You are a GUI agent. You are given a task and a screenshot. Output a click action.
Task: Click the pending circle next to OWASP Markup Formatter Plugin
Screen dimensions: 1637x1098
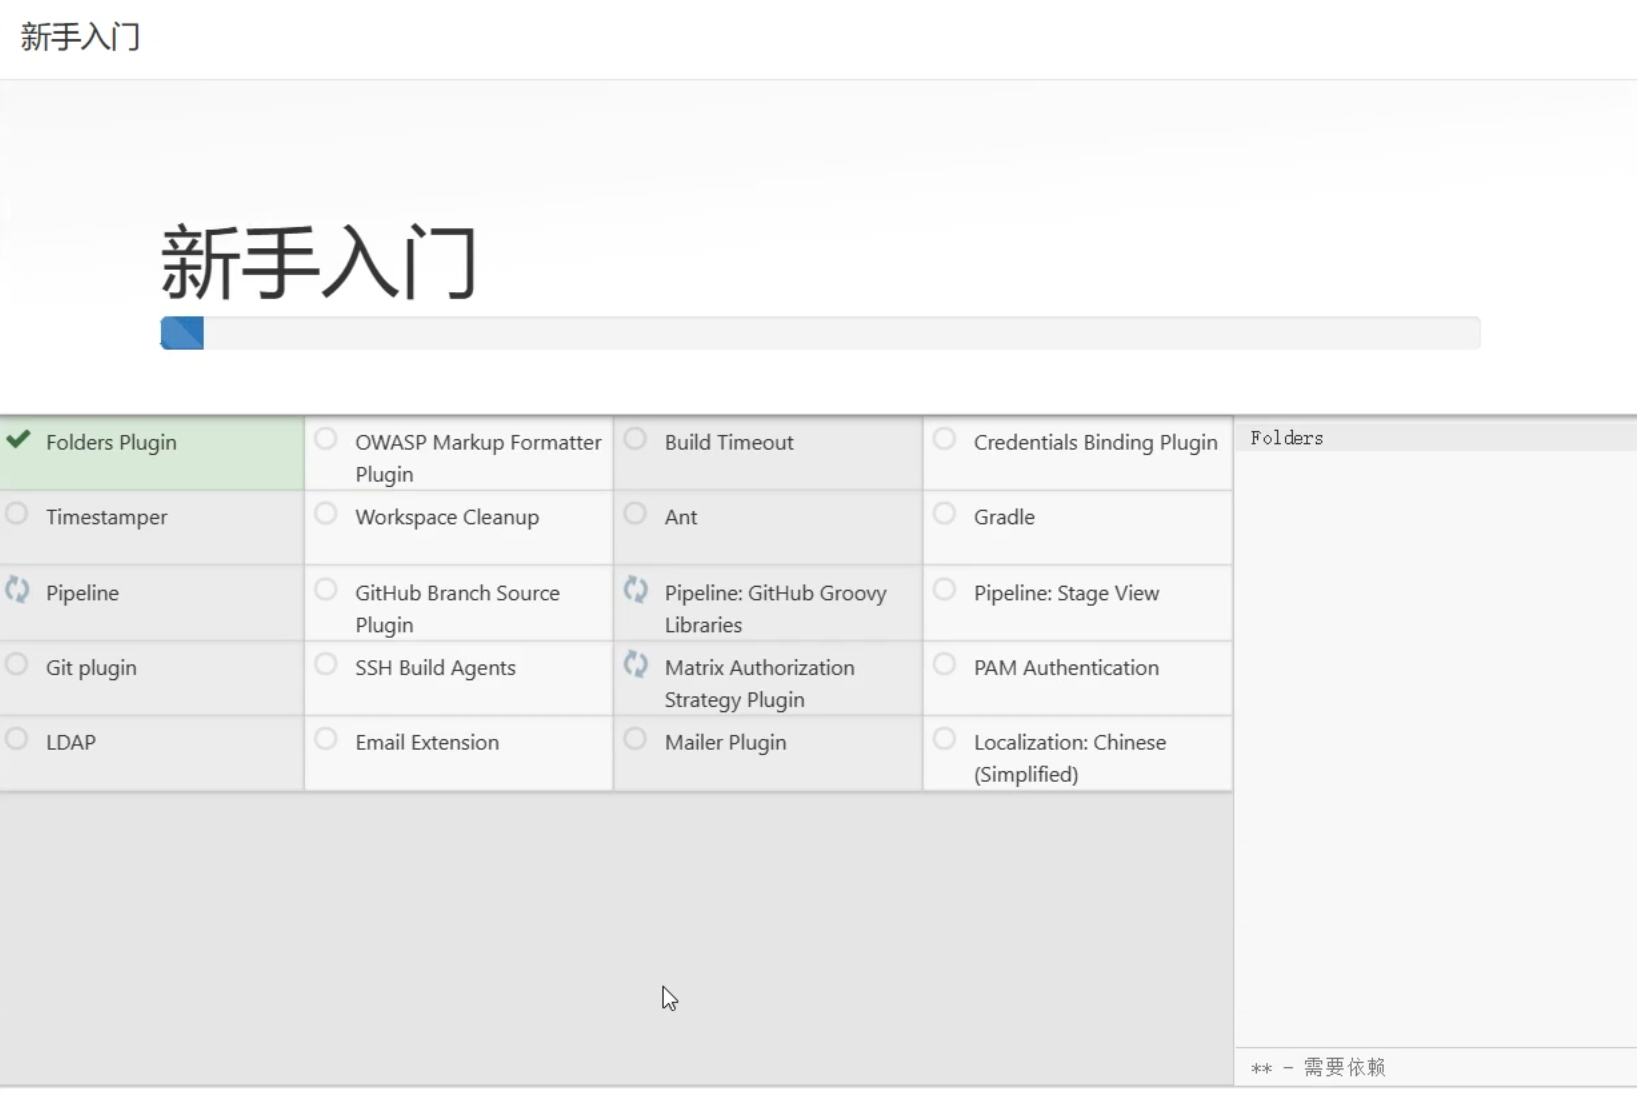(x=326, y=439)
